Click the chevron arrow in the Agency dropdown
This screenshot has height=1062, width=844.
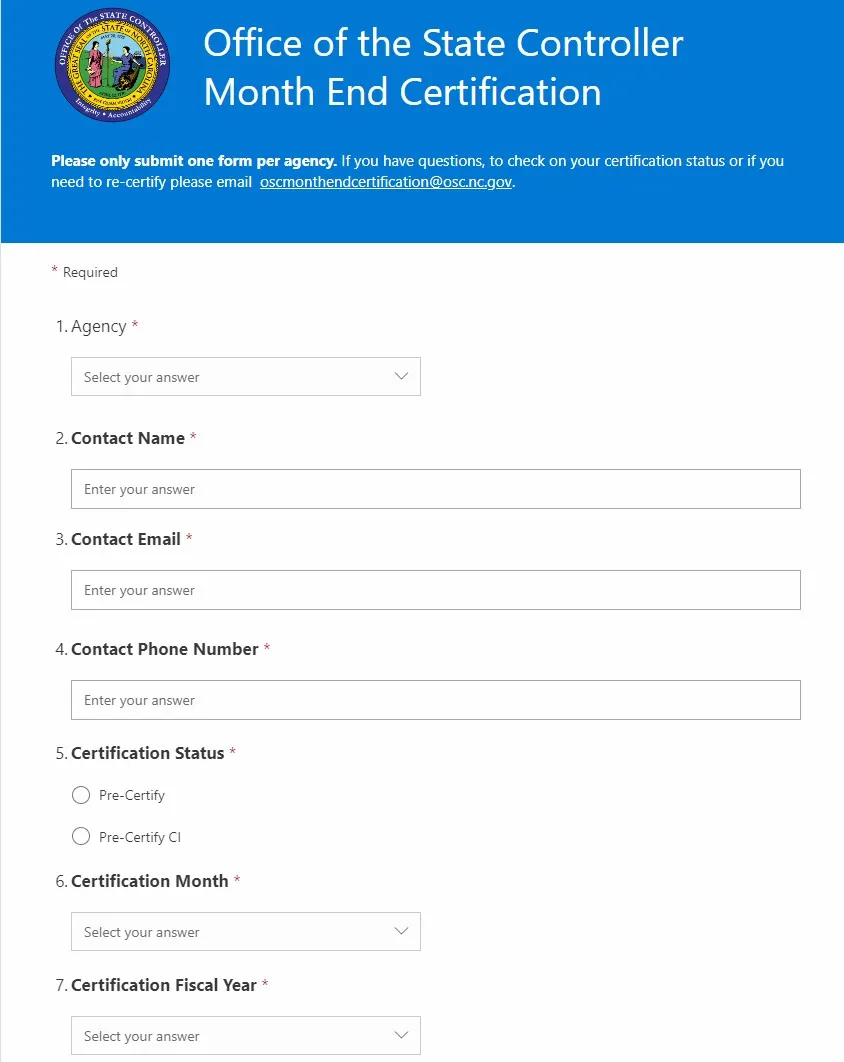[x=401, y=377]
